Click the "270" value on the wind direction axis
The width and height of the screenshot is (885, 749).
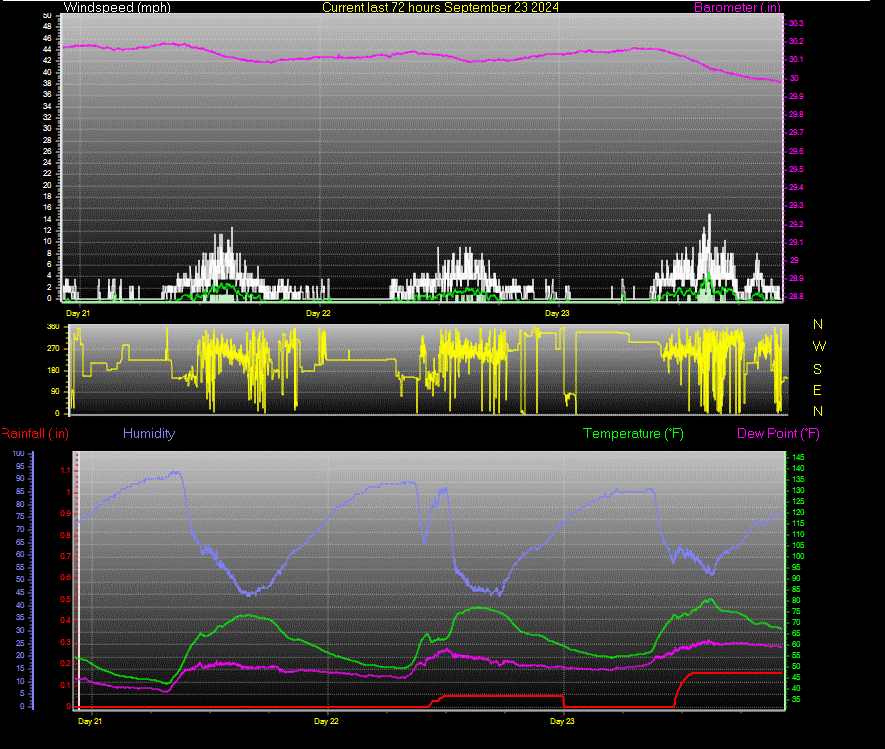point(53,348)
